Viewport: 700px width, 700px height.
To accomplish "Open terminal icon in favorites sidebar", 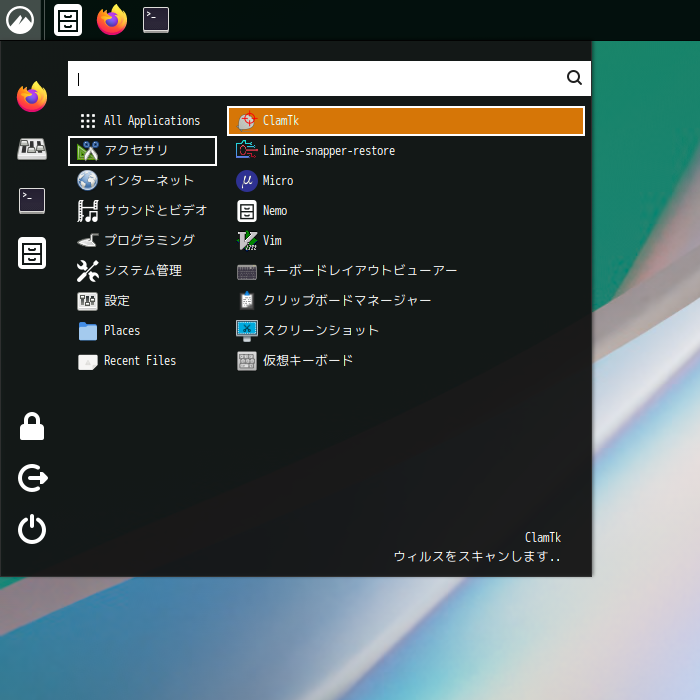I will pos(32,200).
